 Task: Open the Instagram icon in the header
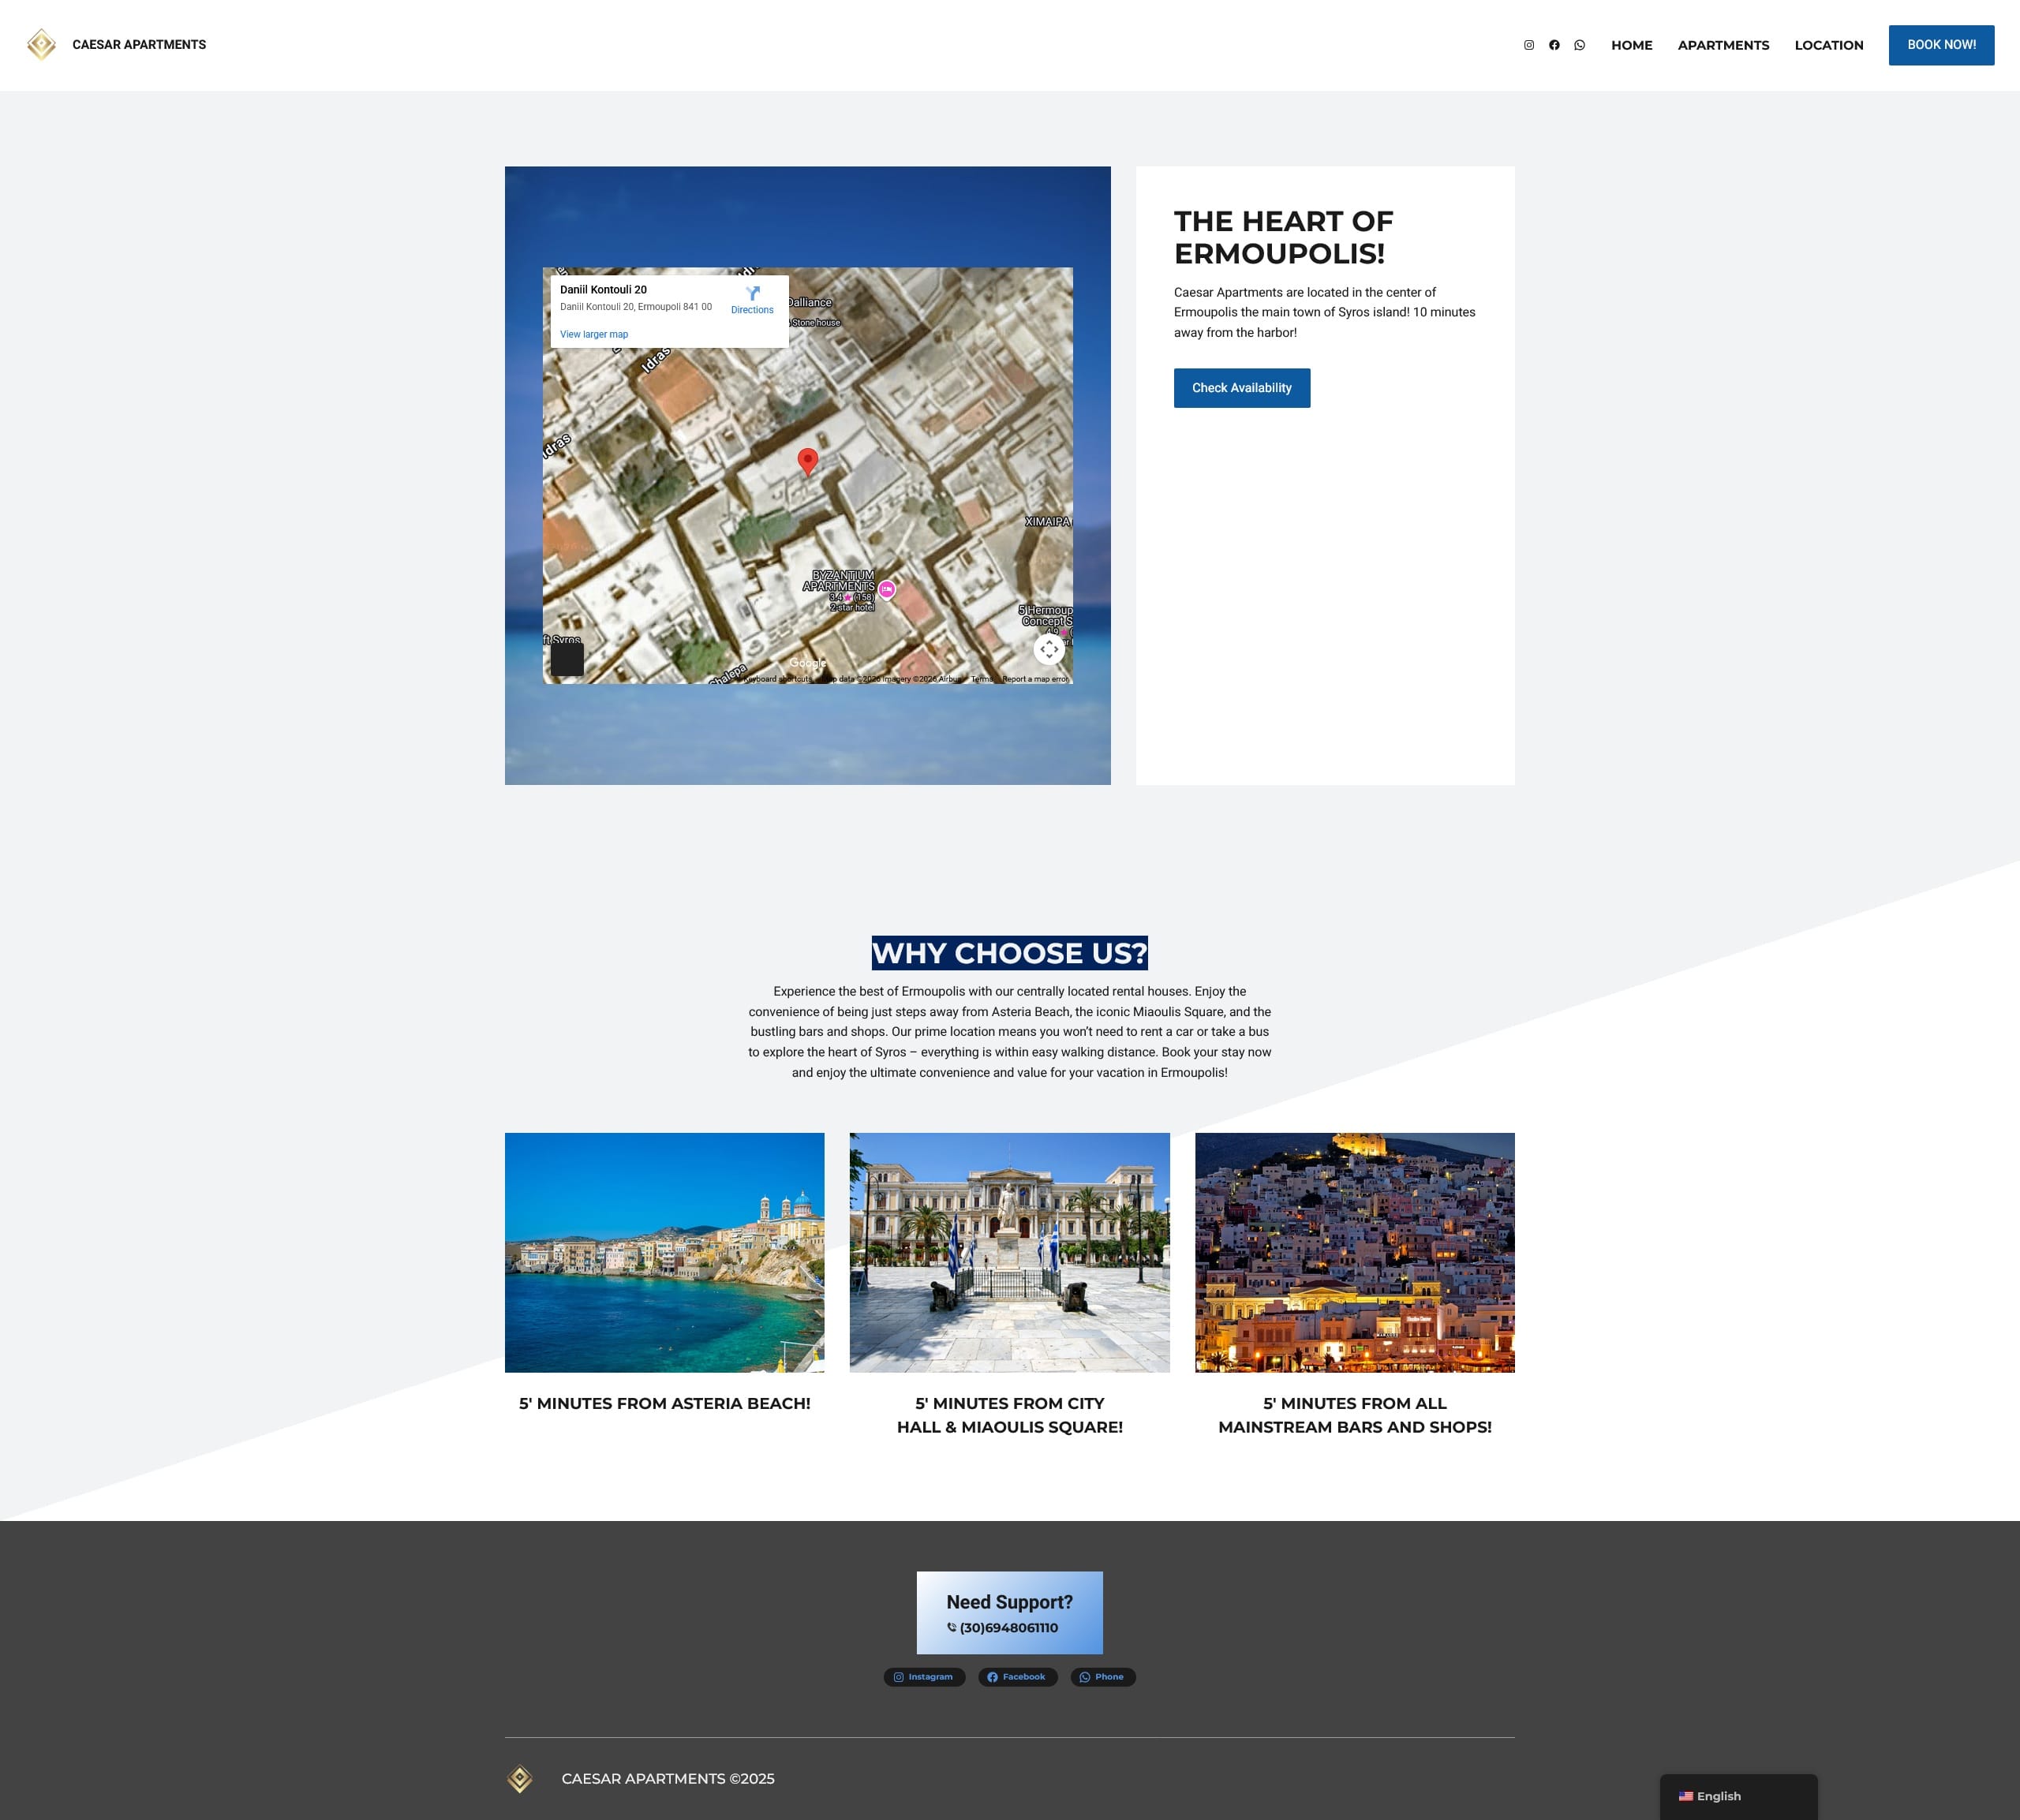point(1529,45)
